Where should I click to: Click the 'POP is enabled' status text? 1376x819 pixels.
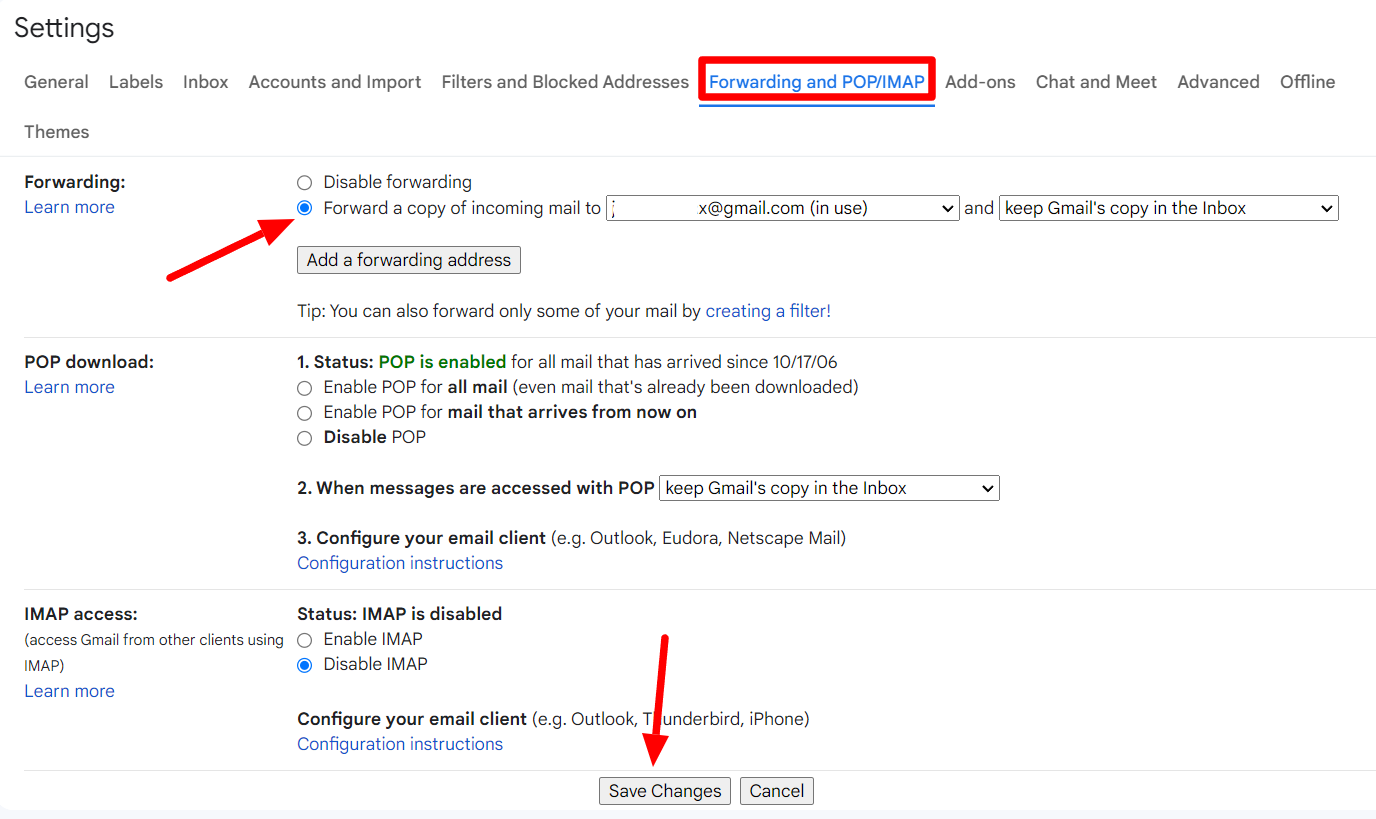coord(442,362)
